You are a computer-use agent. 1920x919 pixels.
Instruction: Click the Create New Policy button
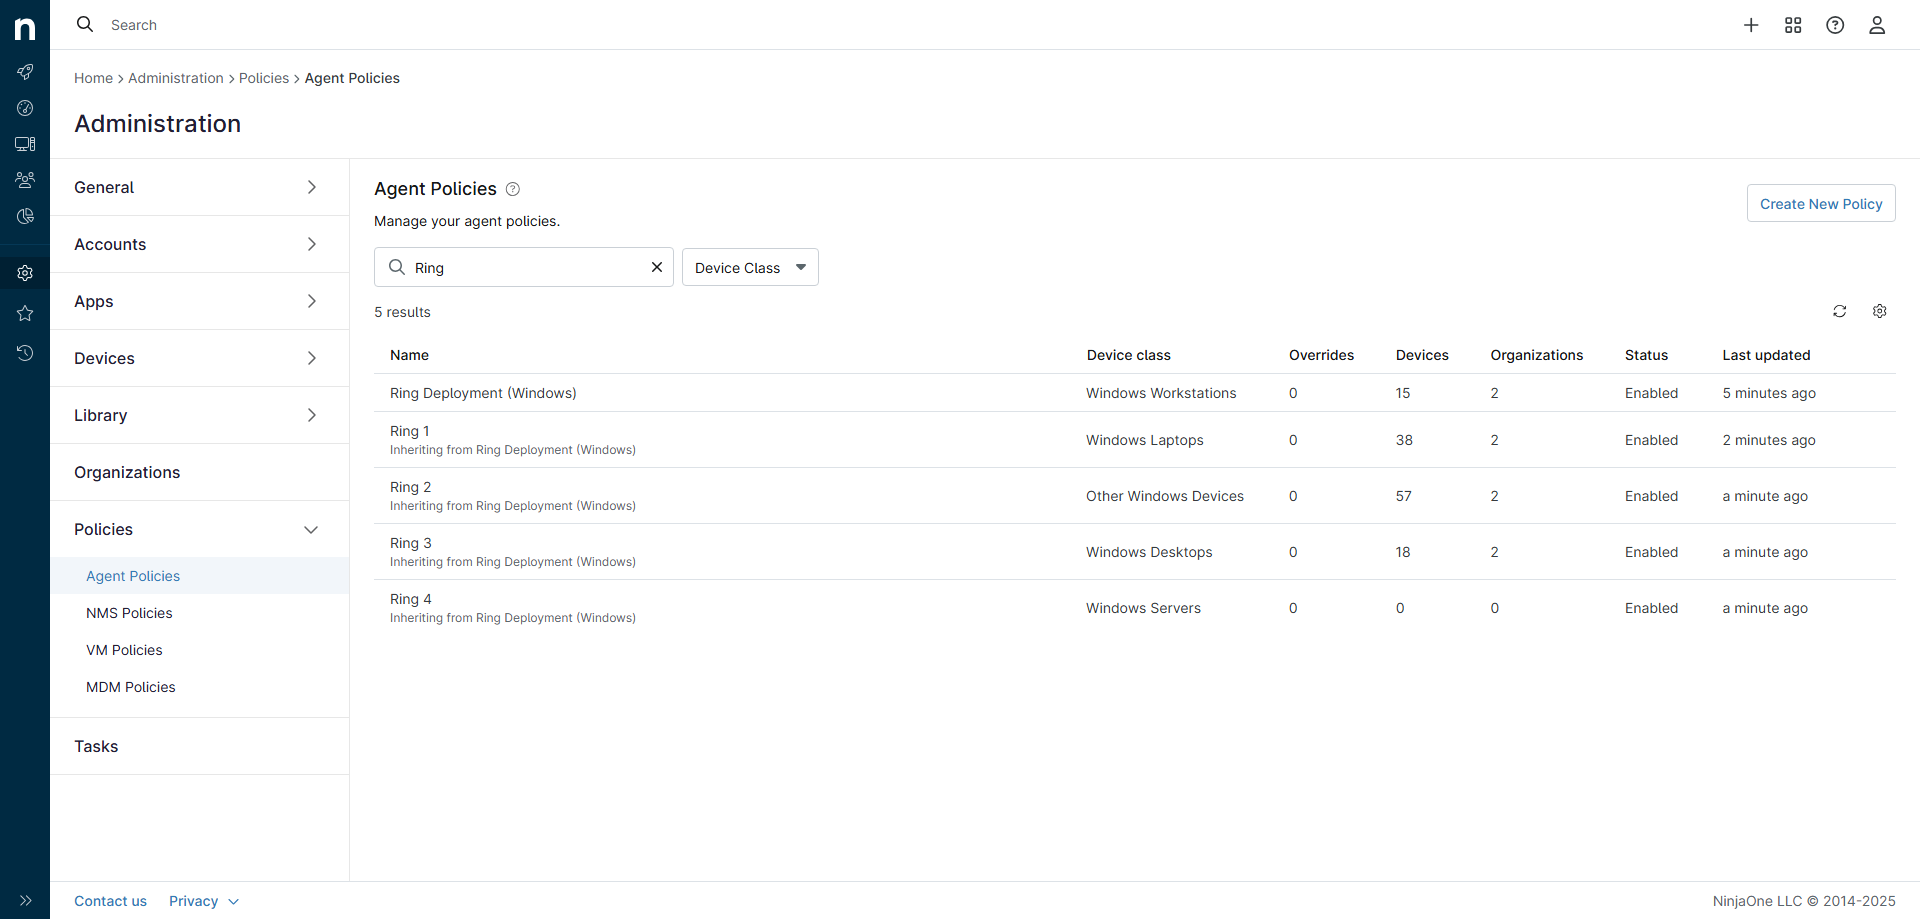coord(1820,203)
